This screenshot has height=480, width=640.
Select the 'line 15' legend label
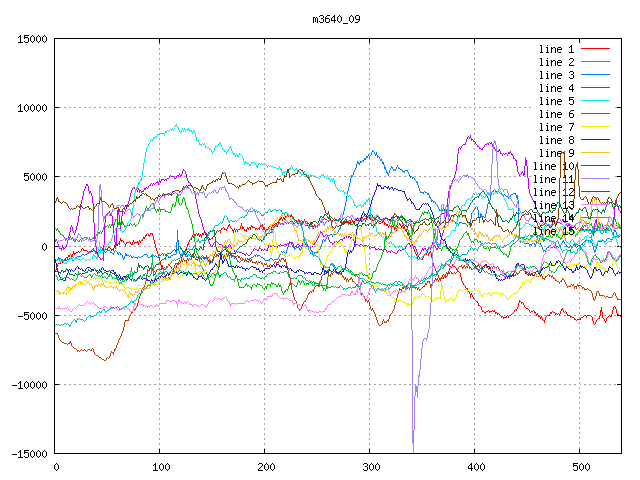tap(553, 231)
